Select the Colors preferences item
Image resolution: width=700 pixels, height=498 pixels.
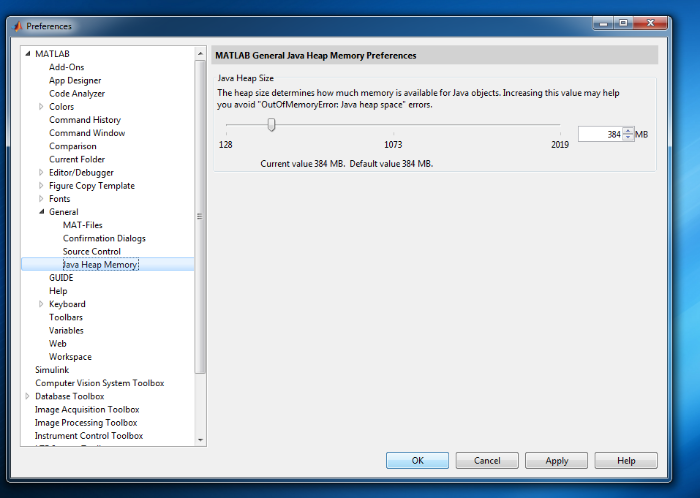(x=61, y=107)
